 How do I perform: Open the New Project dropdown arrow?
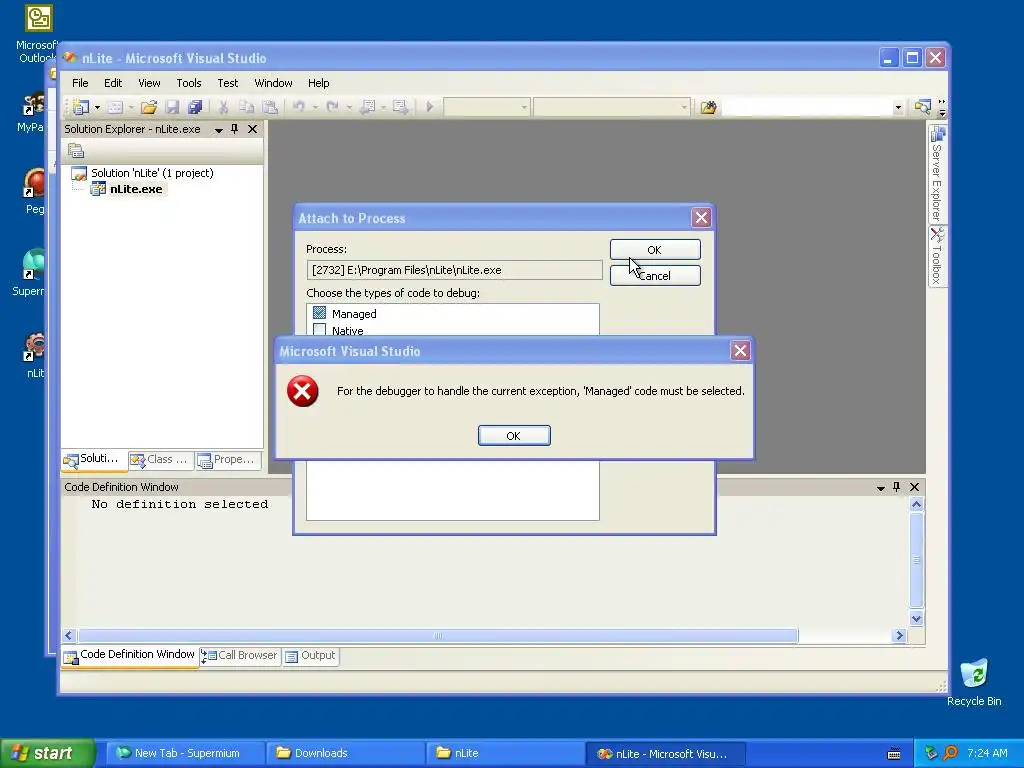(97, 107)
